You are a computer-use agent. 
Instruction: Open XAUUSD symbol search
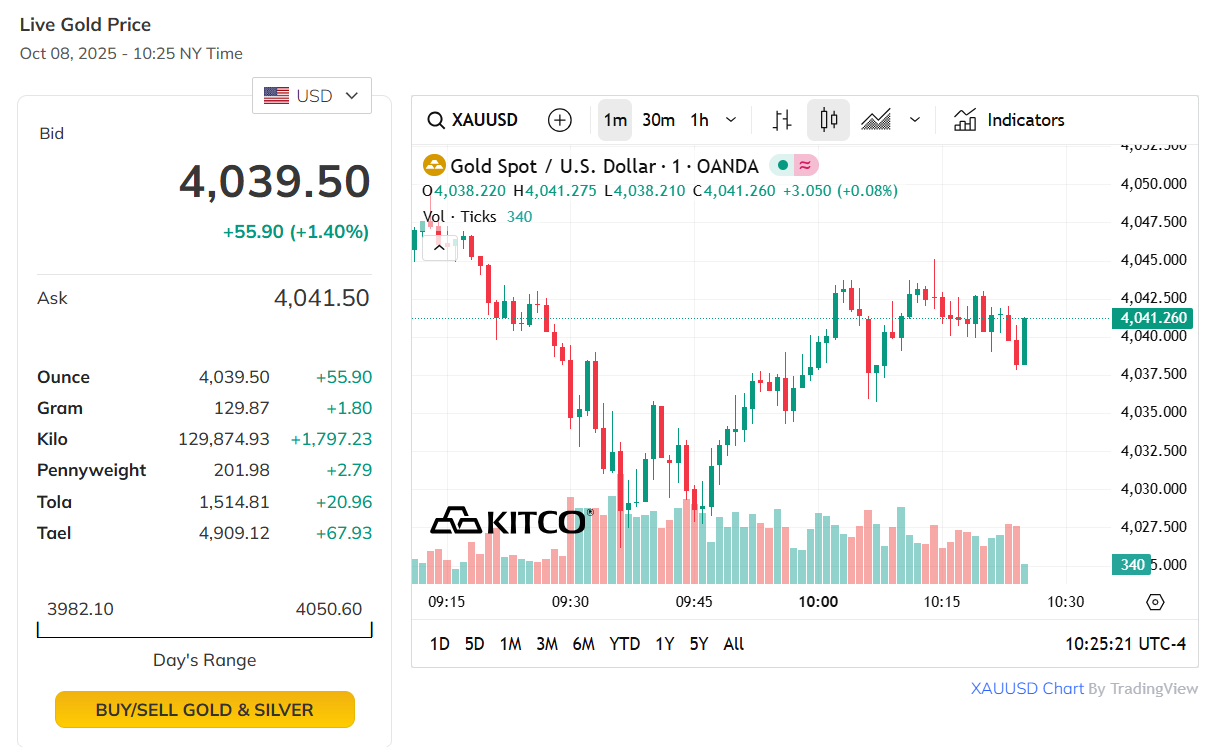pos(473,120)
